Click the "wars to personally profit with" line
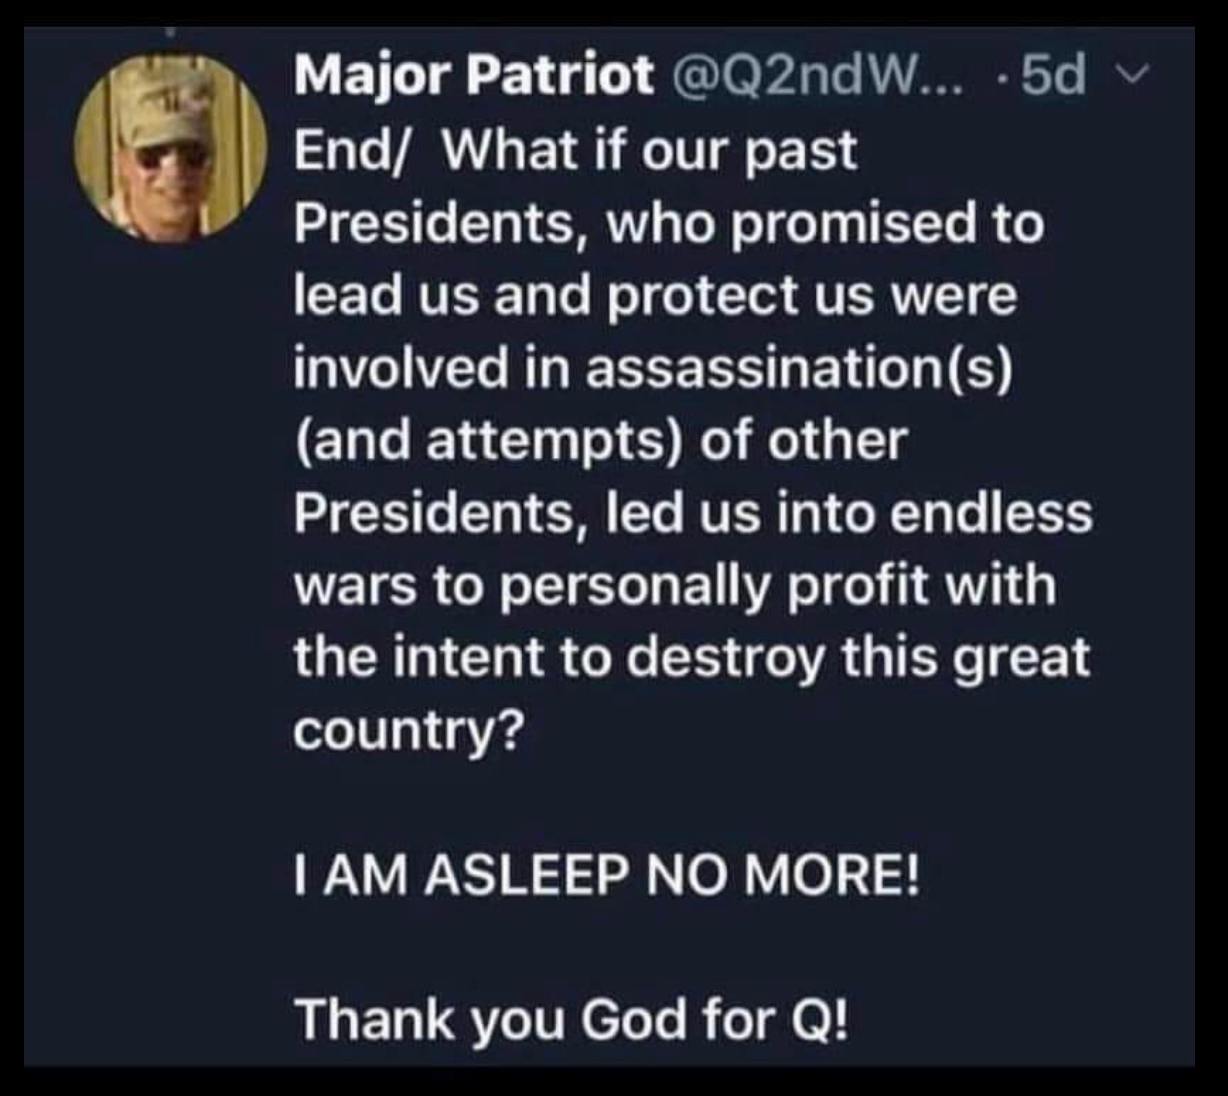1228x1096 pixels. pyautogui.click(x=674, y=586)
